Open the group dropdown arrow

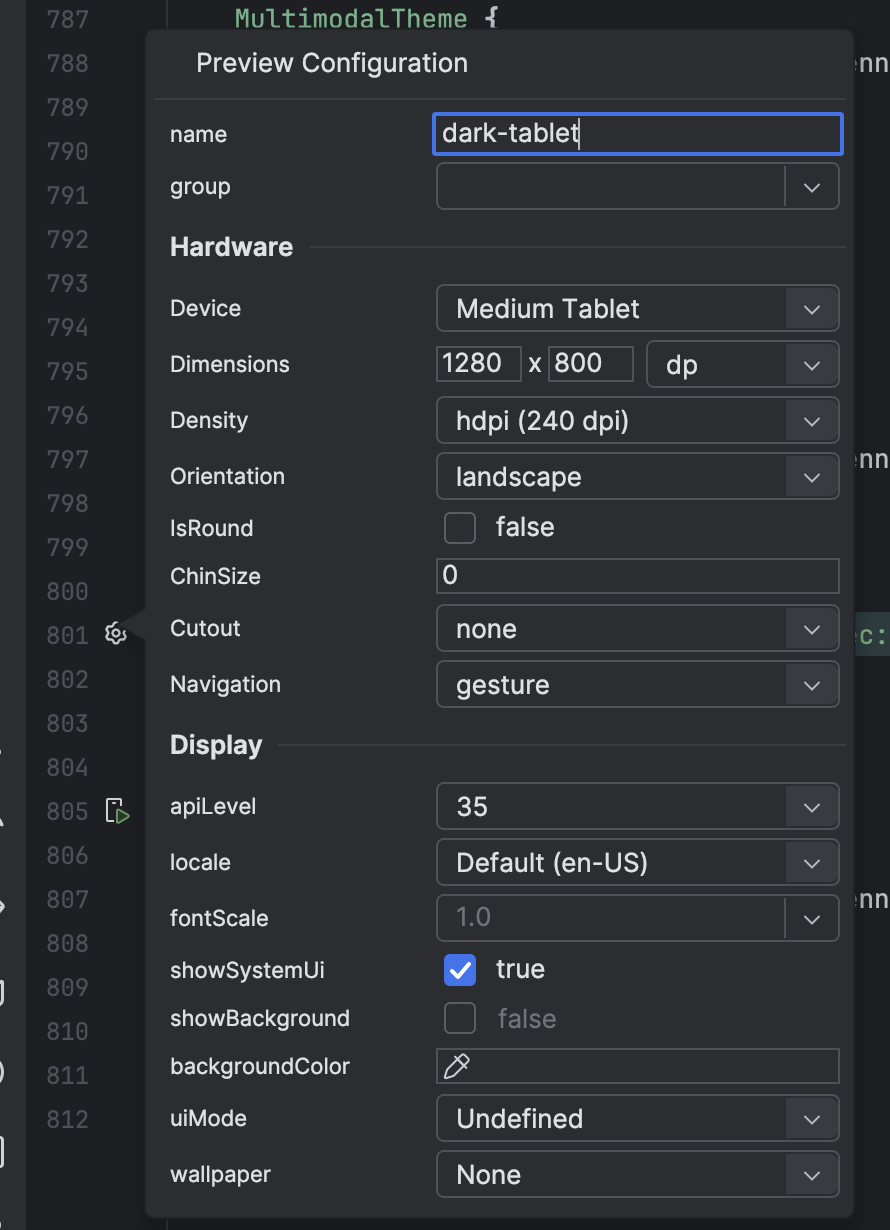[x=811, y=187]
